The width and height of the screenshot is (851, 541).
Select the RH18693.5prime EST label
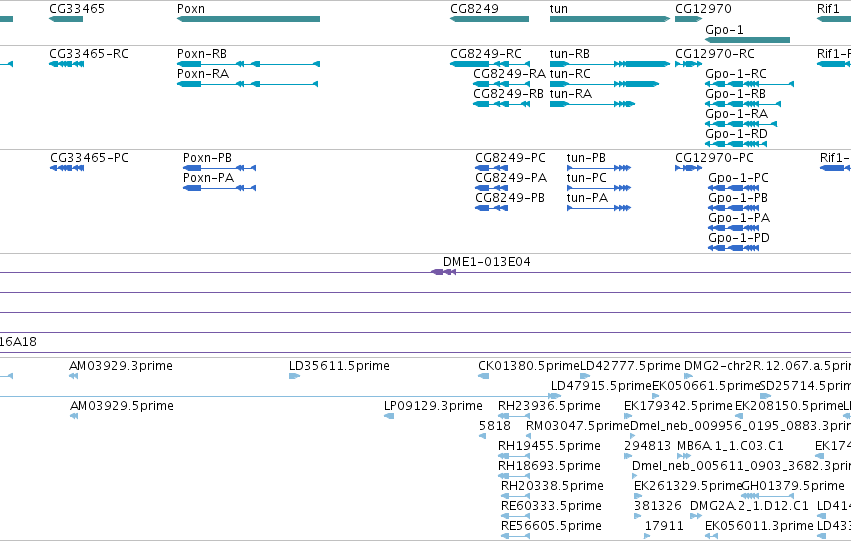coord(549,467)
